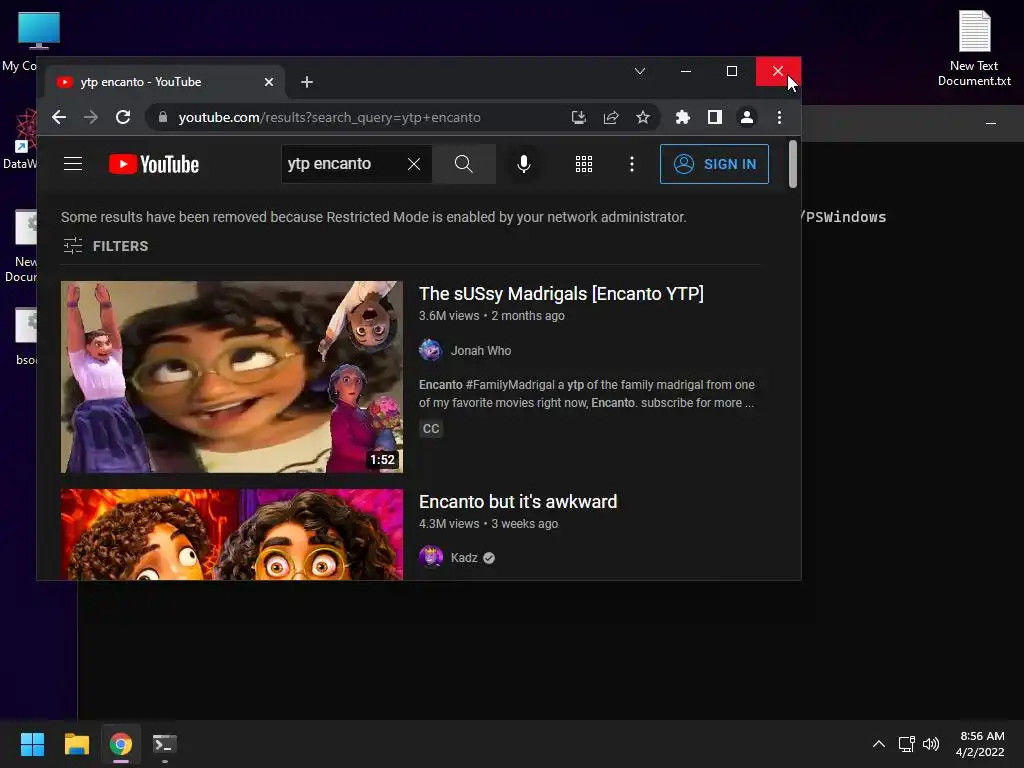Select the ytp encanto - YouTube tab

coord(163,82)
